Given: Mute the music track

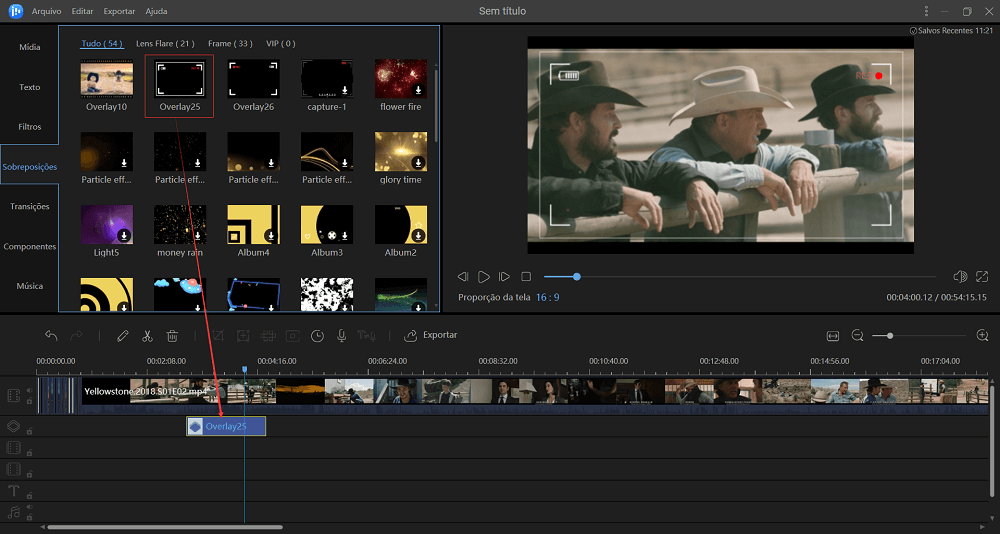Looking at the screenshot, I should [x=29, y=507].
